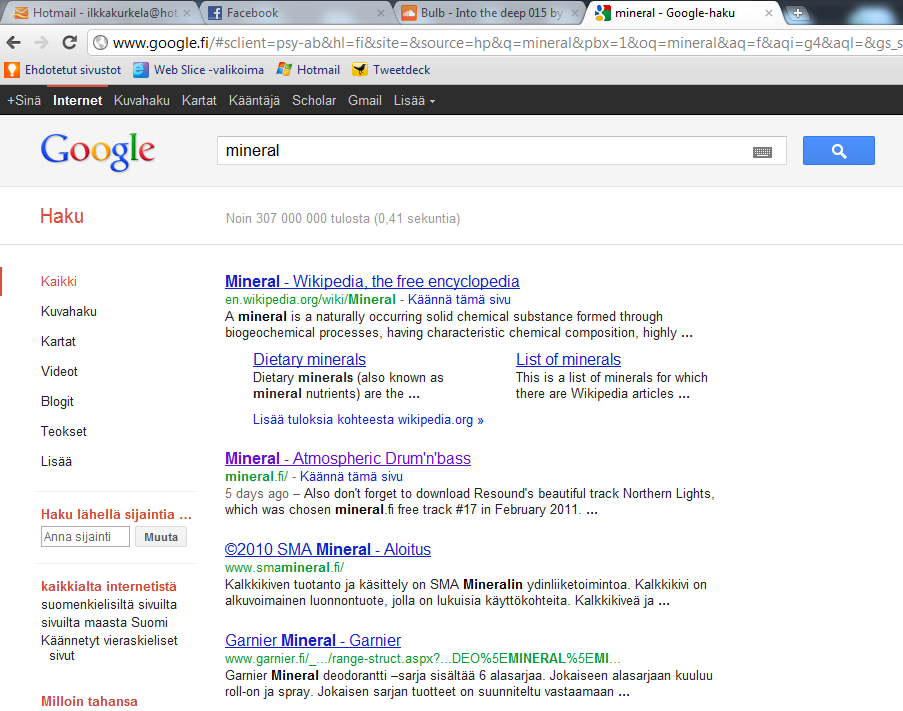
Task: Select Milloin tahansa time filter
Action: pyautogui.click(x=89, y=701)
